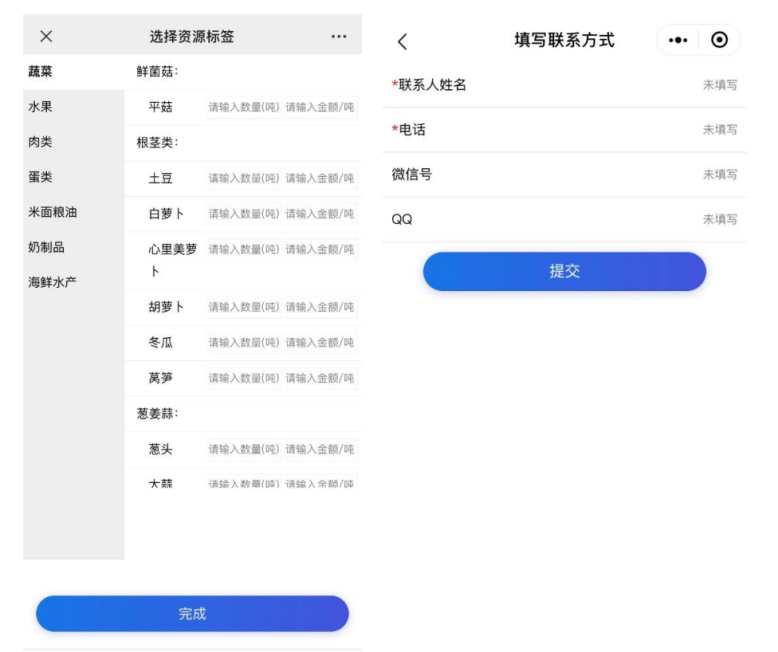This screenshot has height=652, width=778.
Task: Click the price field for 土豆
Action: 320,178
